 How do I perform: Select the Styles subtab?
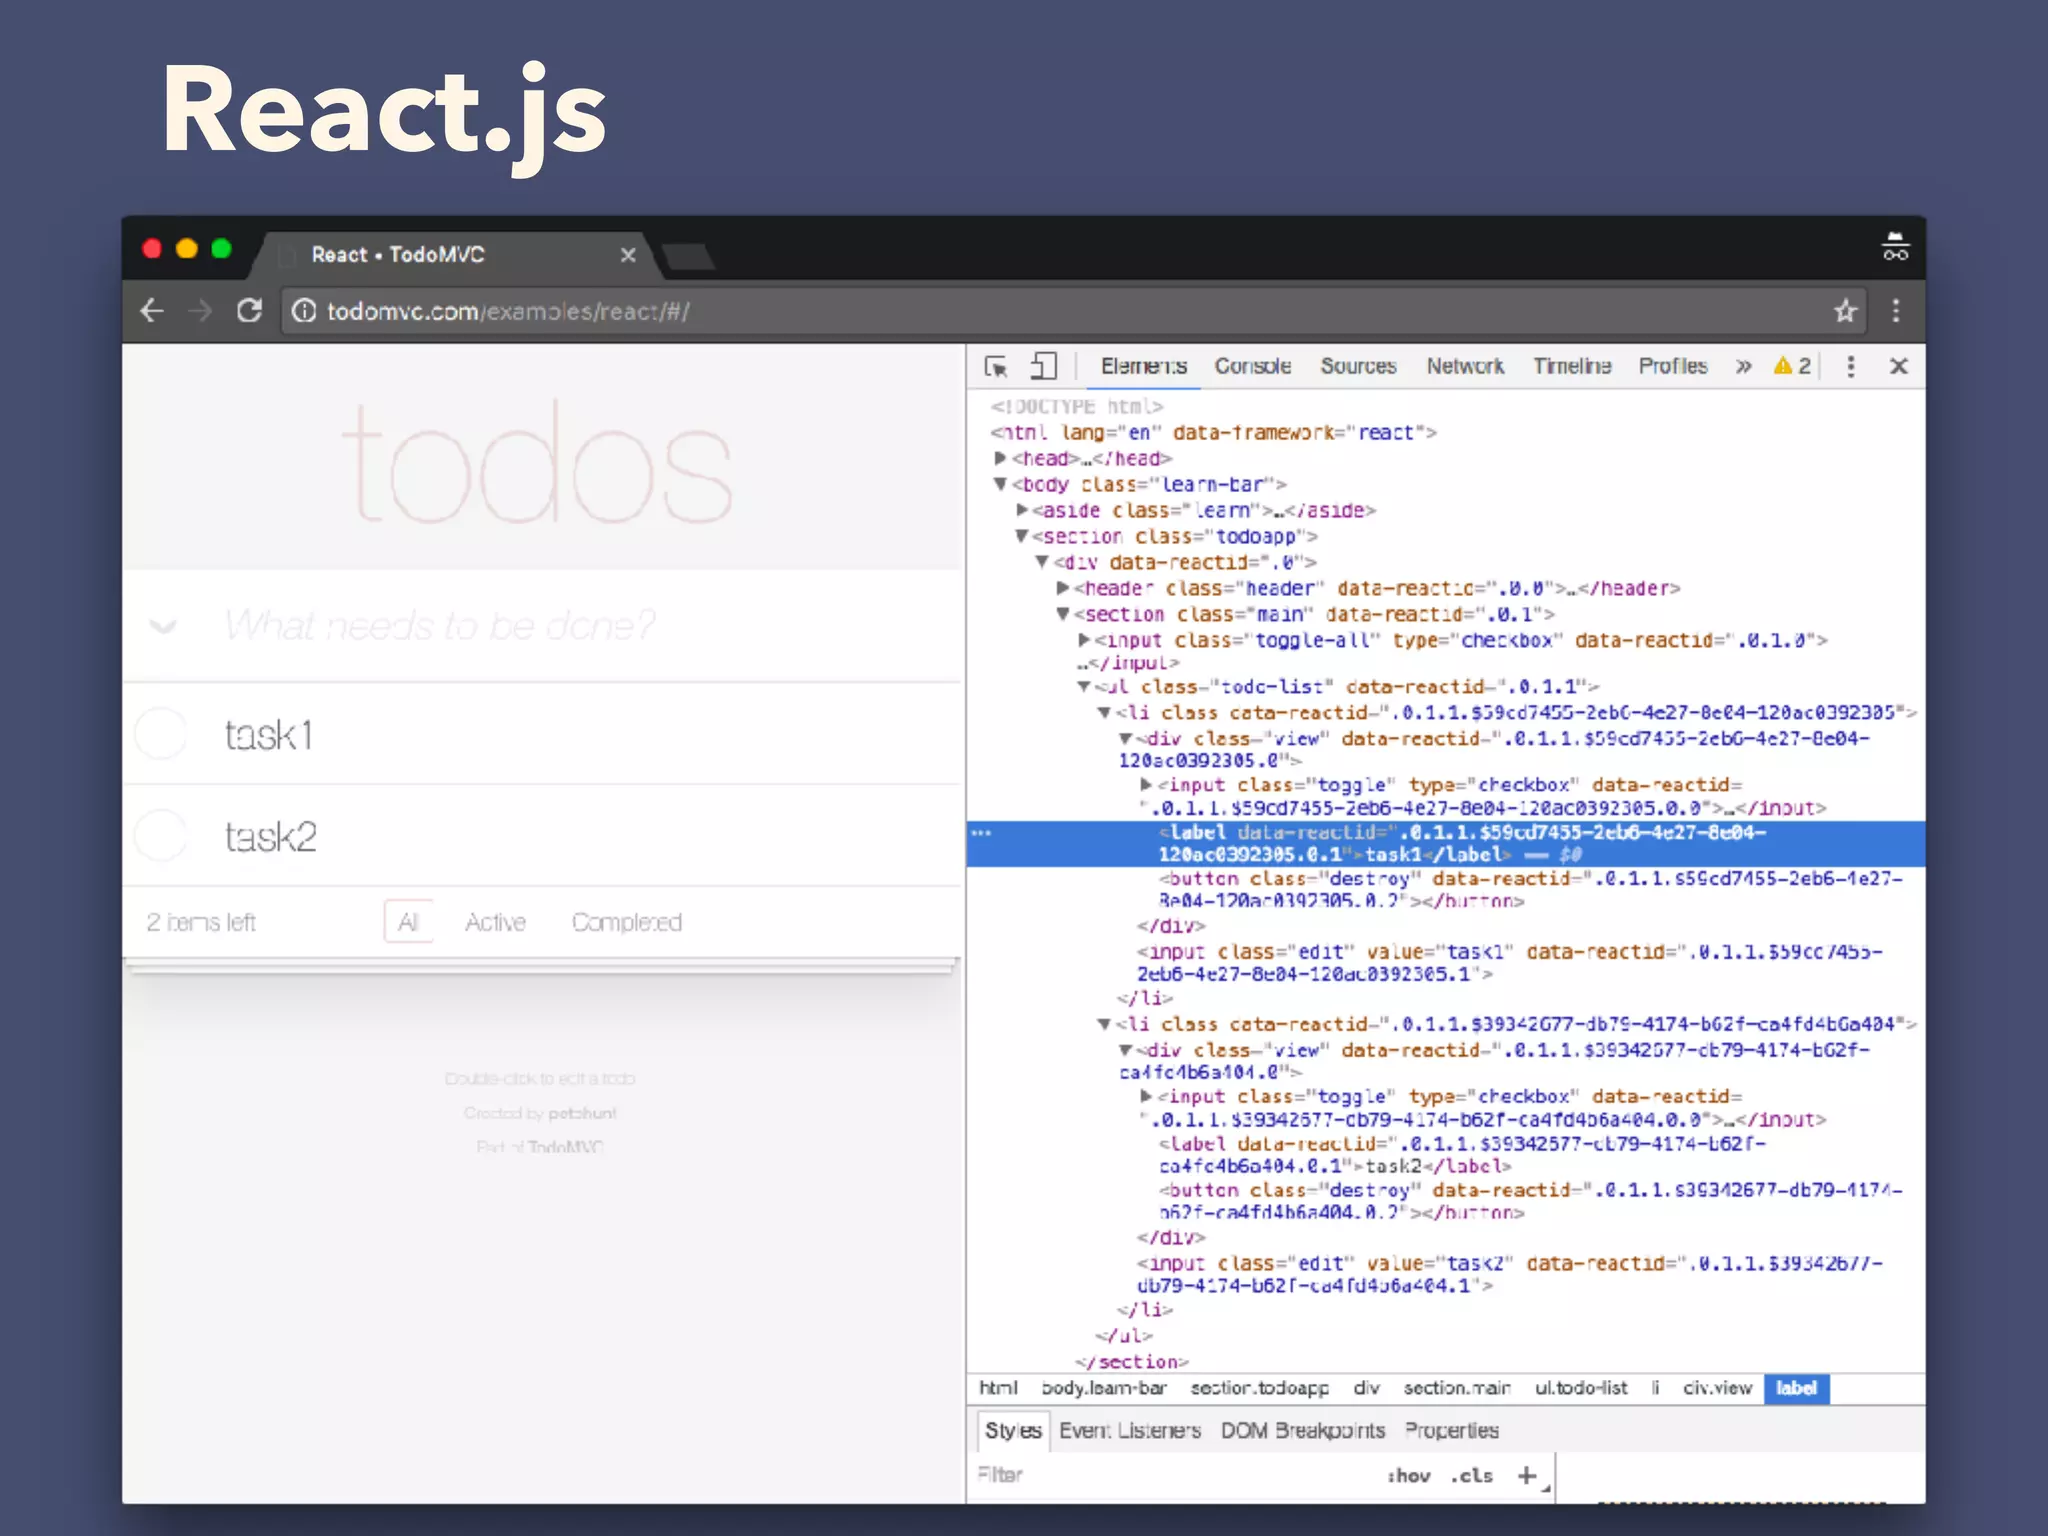[x=1013, y=1431]
